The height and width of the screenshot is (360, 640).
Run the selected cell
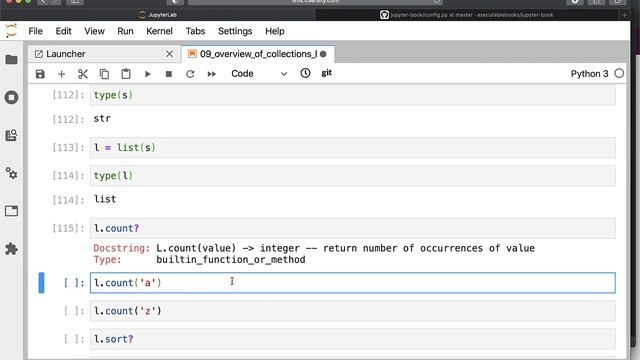(x=148, y=74)
